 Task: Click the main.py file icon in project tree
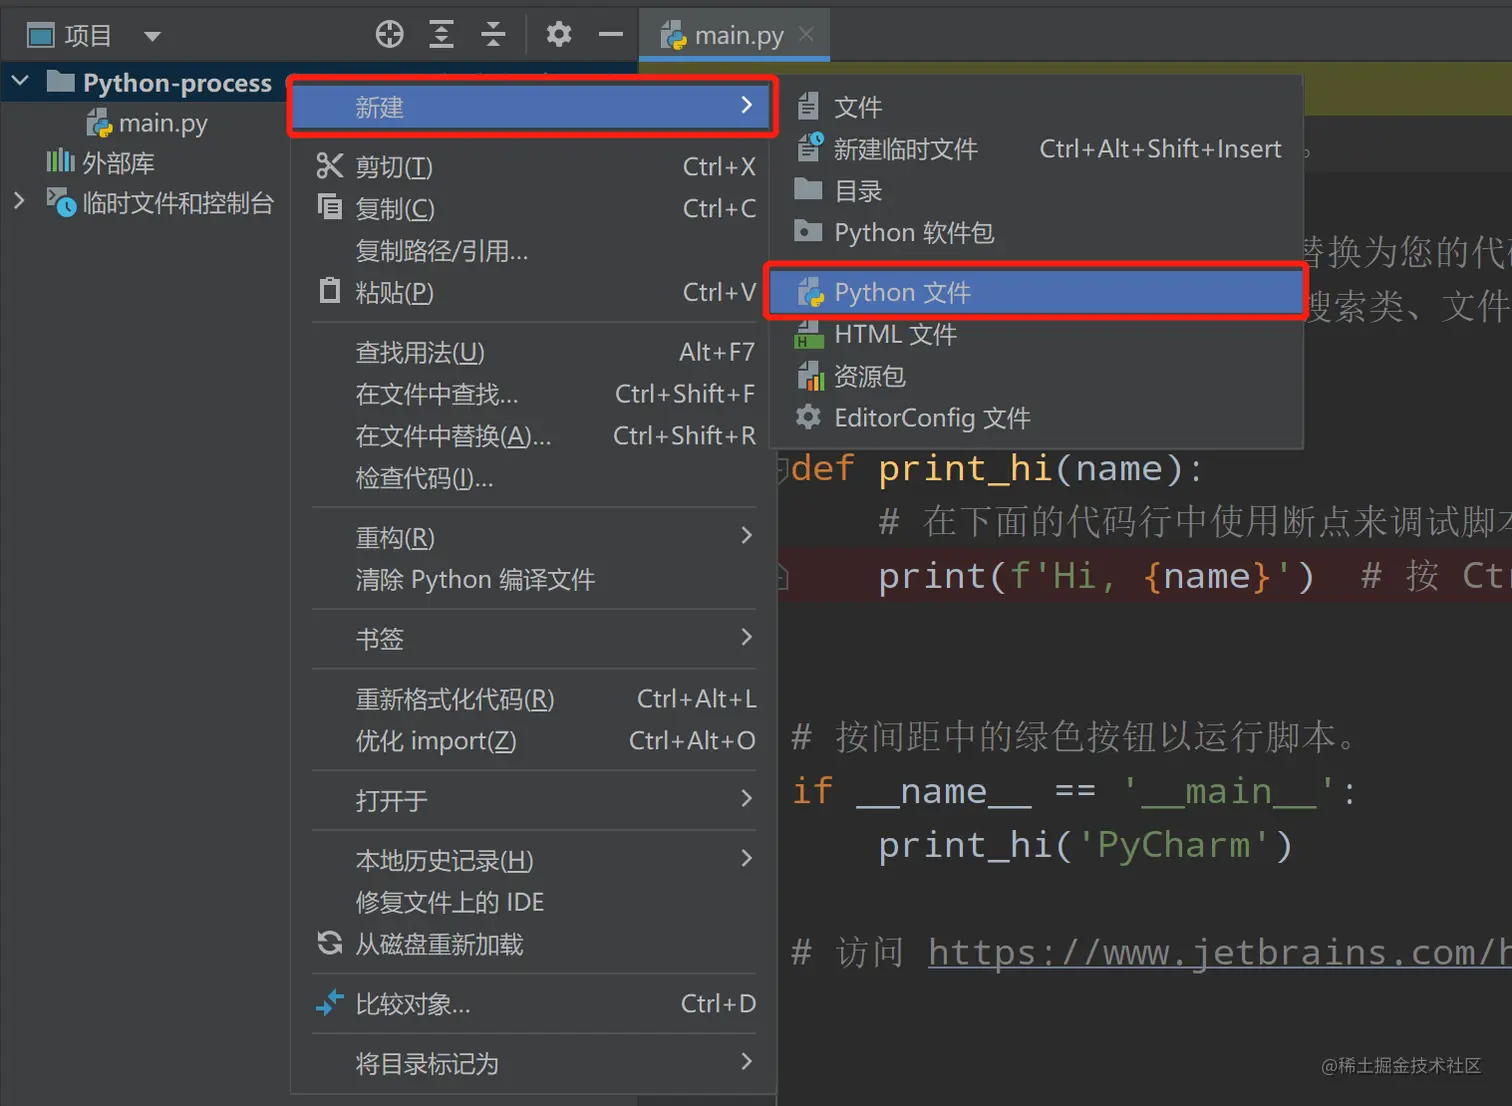point(99,123)
